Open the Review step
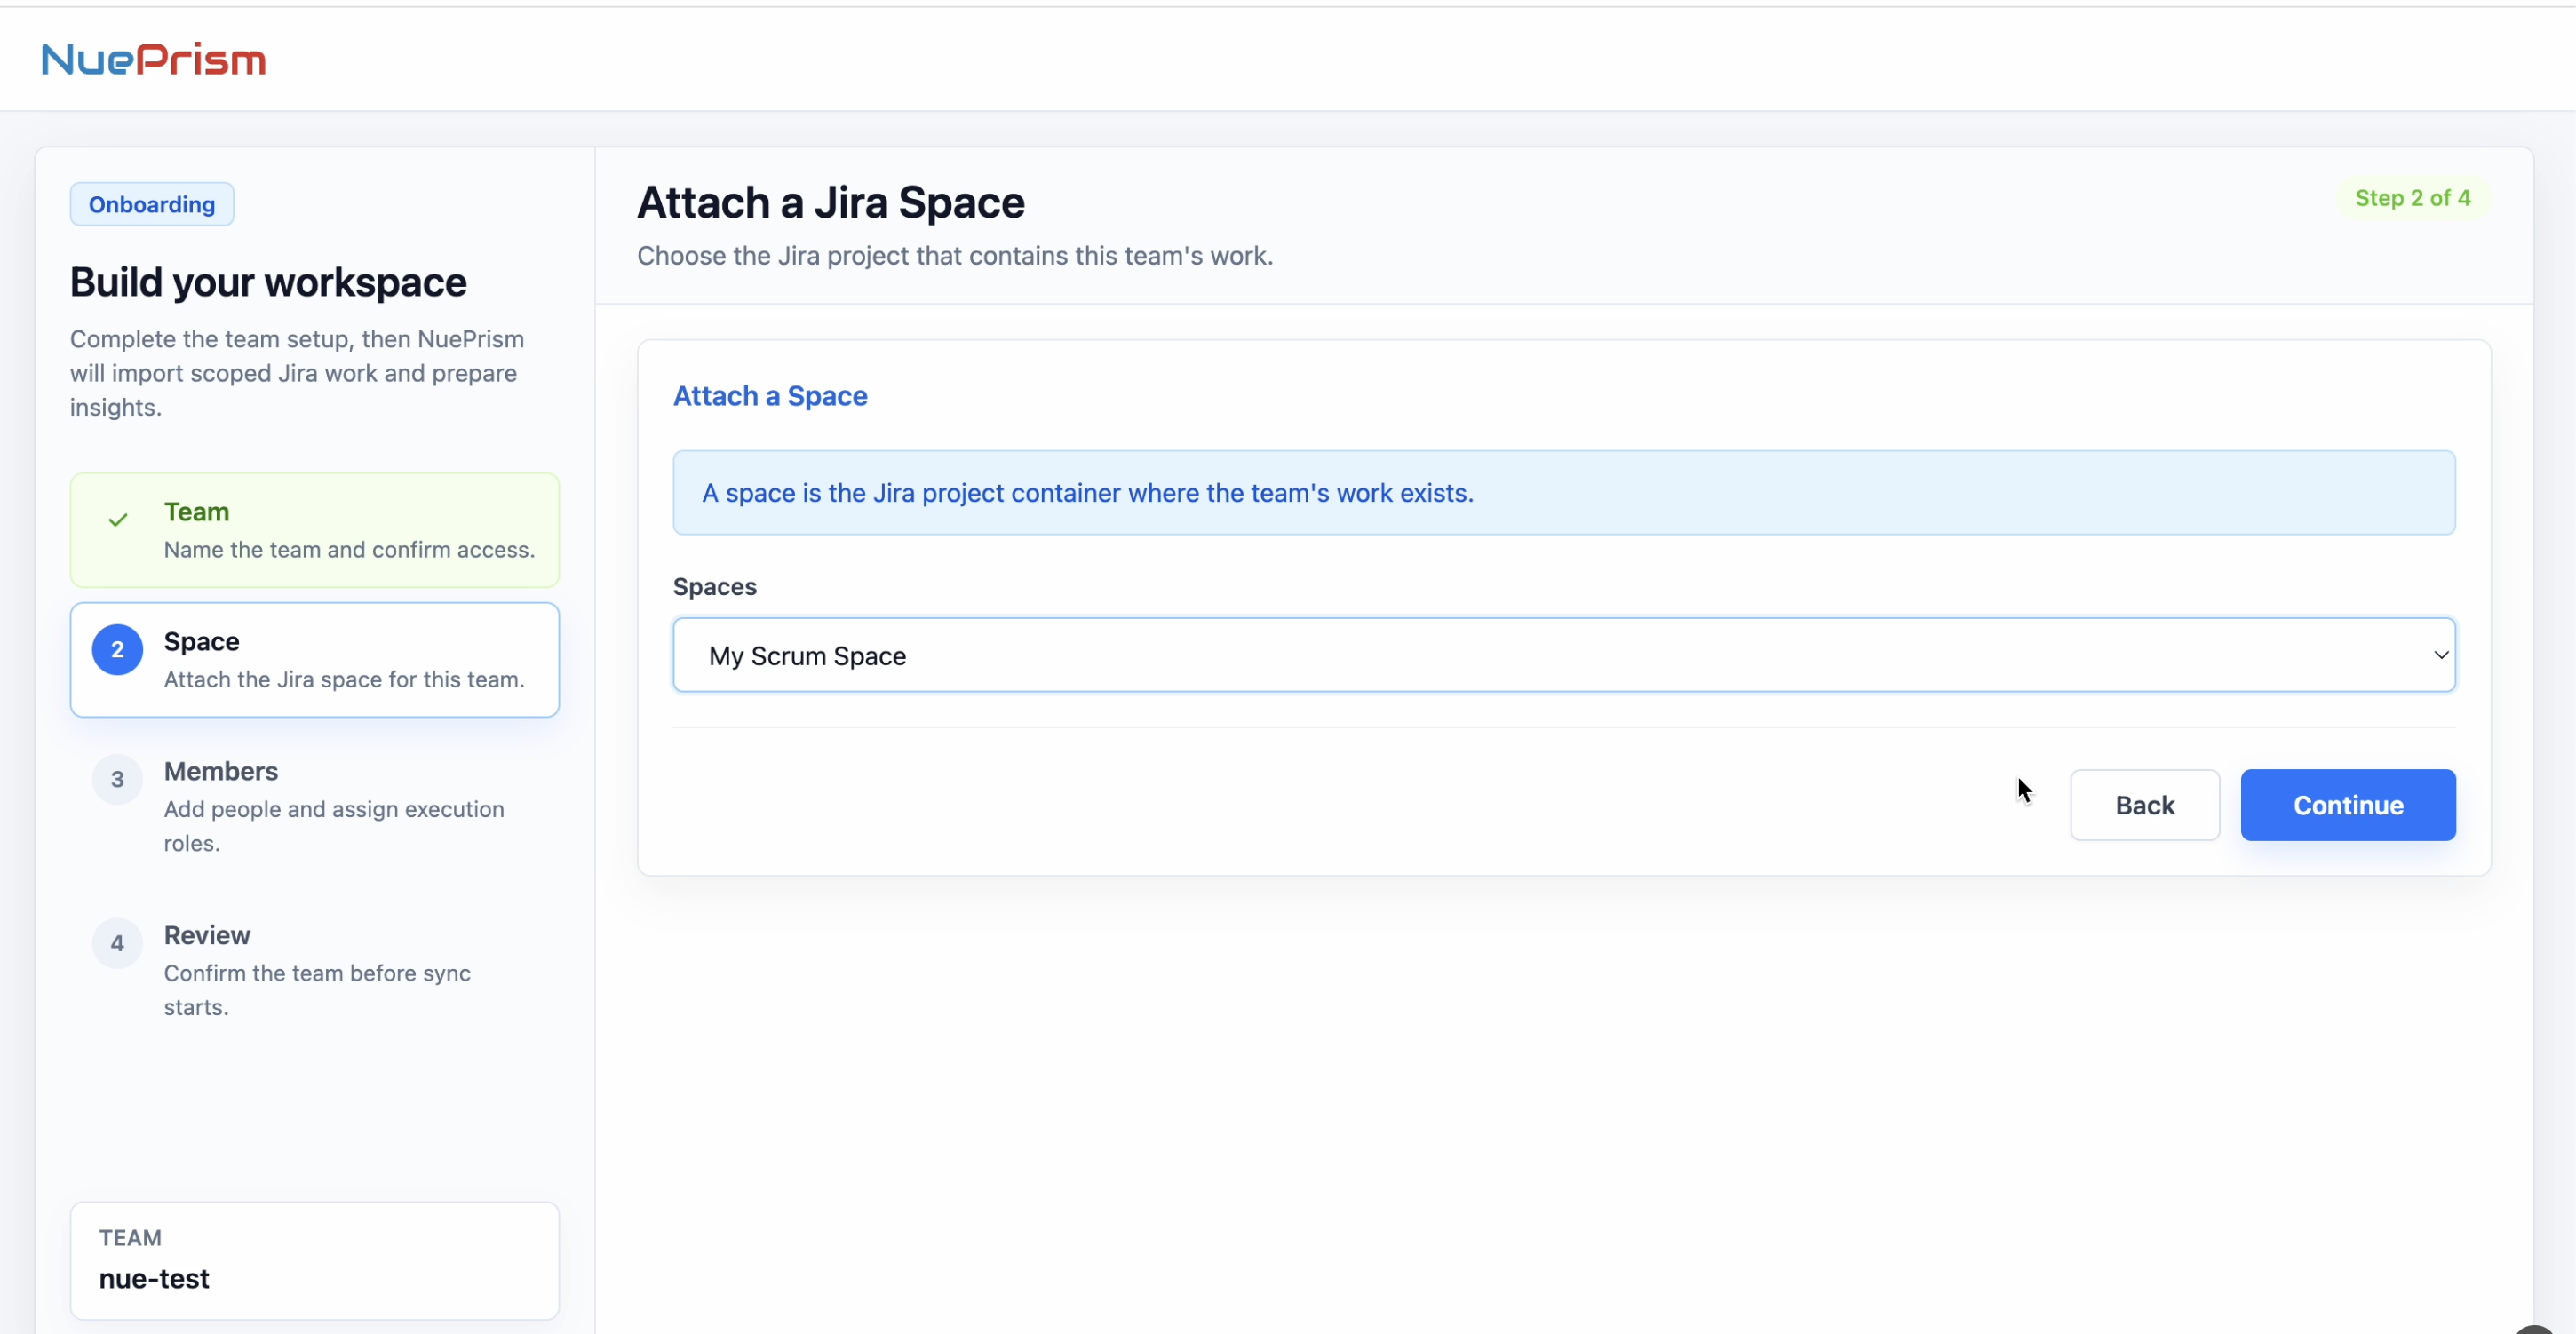Viewport: 2576px width, 1334px height. pyautogui.click(x=315, y=970)
